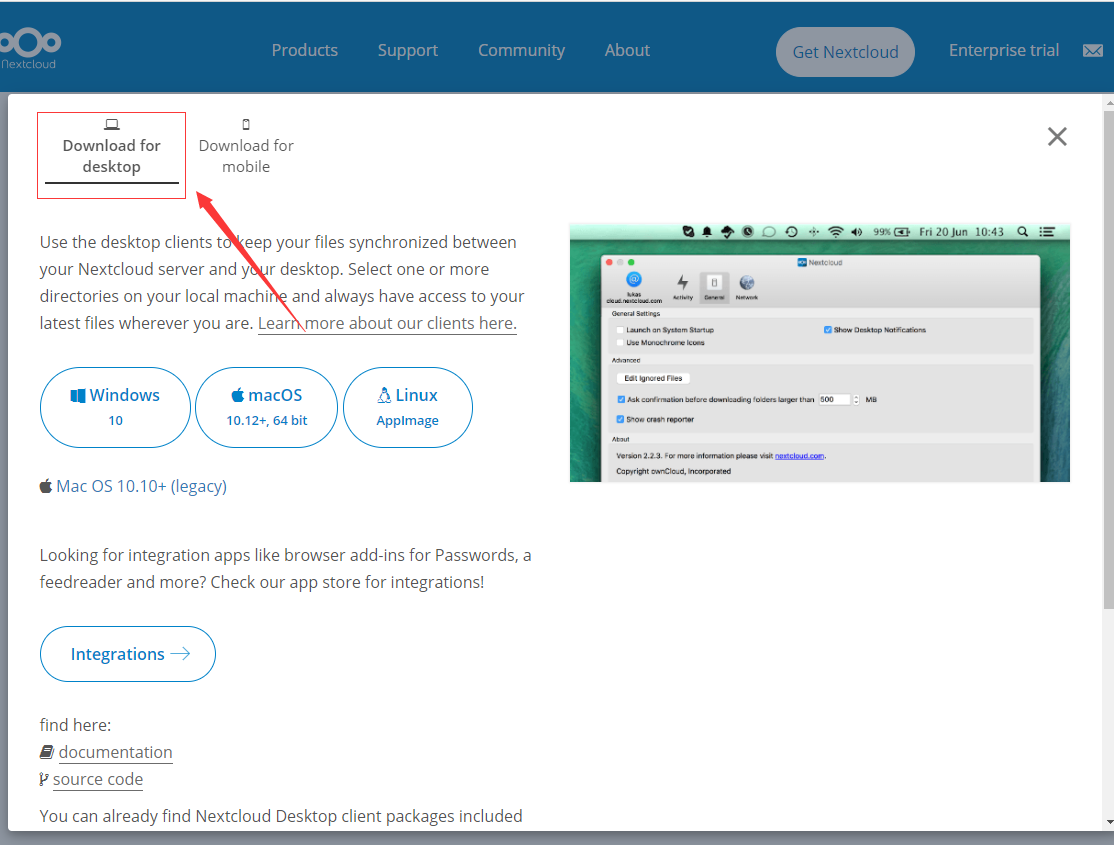The width and height of the screenshot is (1114, 845).
Task: Click nextcloud.com link in About section
Action: pyautogui.click(x=799, y=456)
